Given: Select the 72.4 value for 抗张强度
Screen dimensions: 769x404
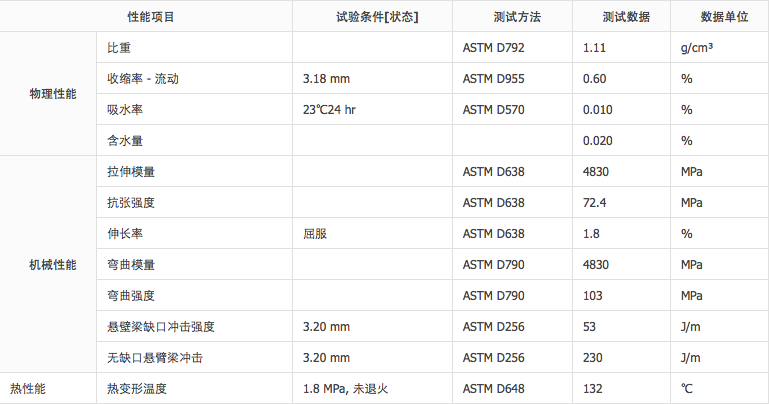Looking at the screenshot, I should coord(597,202).
